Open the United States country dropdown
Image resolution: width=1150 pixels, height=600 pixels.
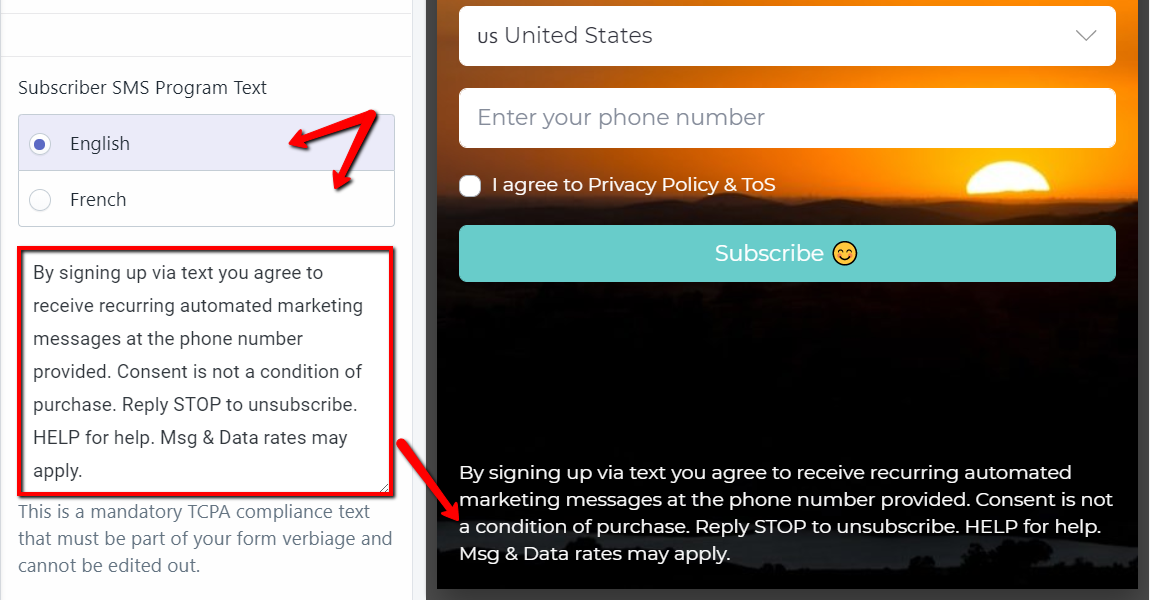[787, 36]
